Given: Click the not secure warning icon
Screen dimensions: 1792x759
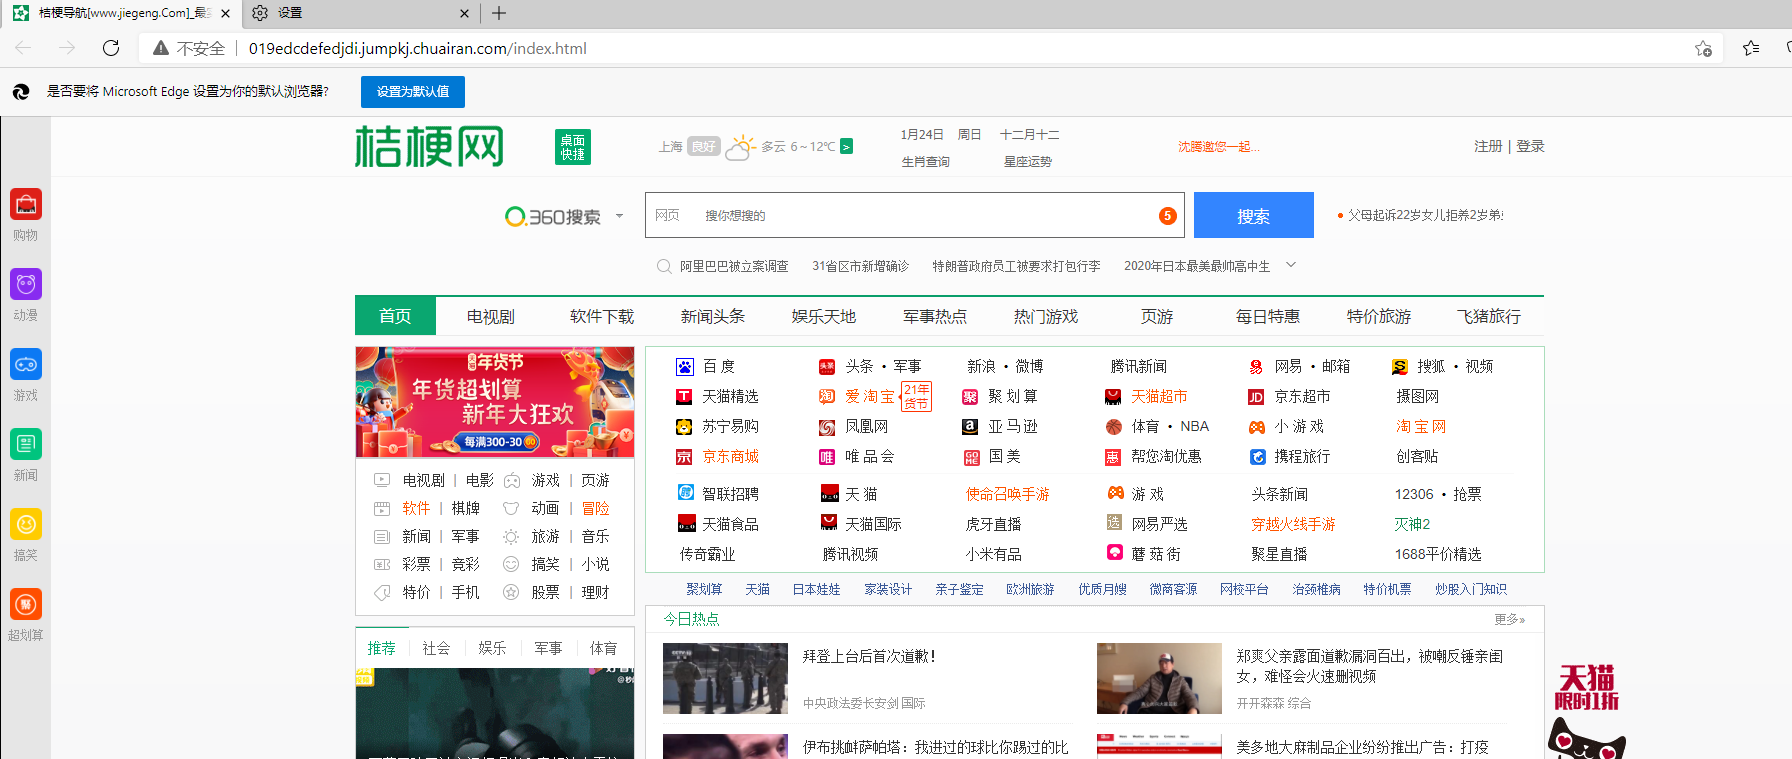Looking at the screenshot, I should coord(160,48).
